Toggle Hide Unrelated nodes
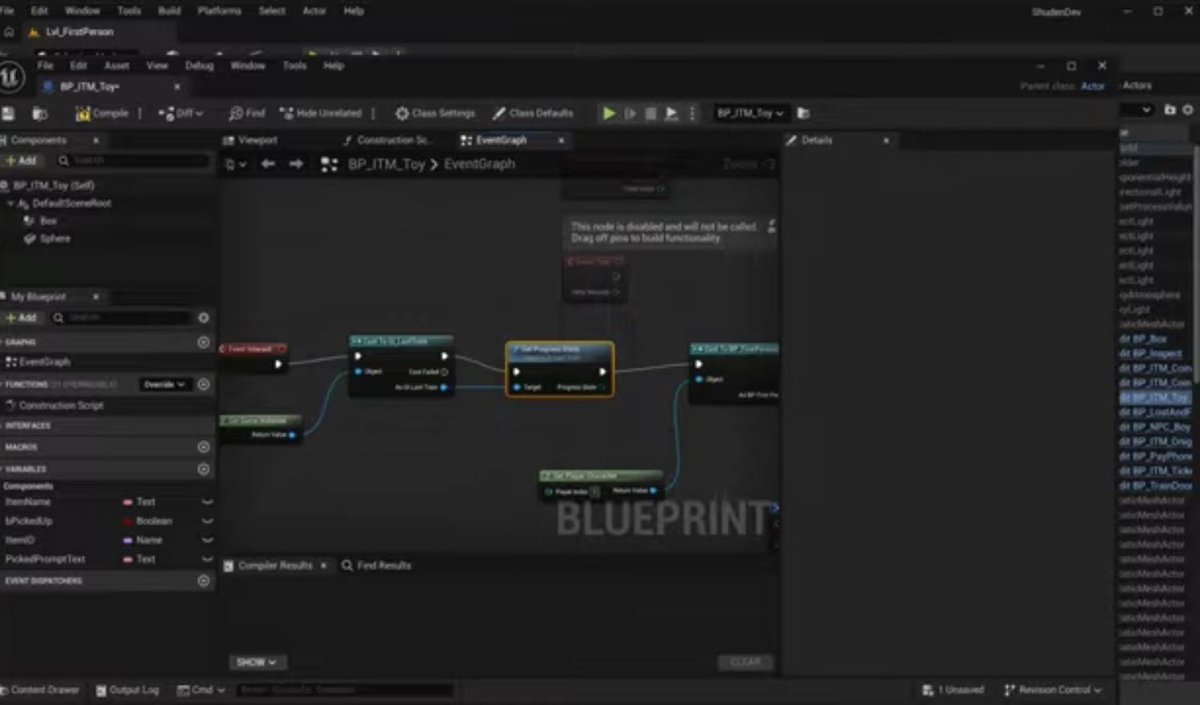This screenshot has height=705, width=1200. pos(321,114)
